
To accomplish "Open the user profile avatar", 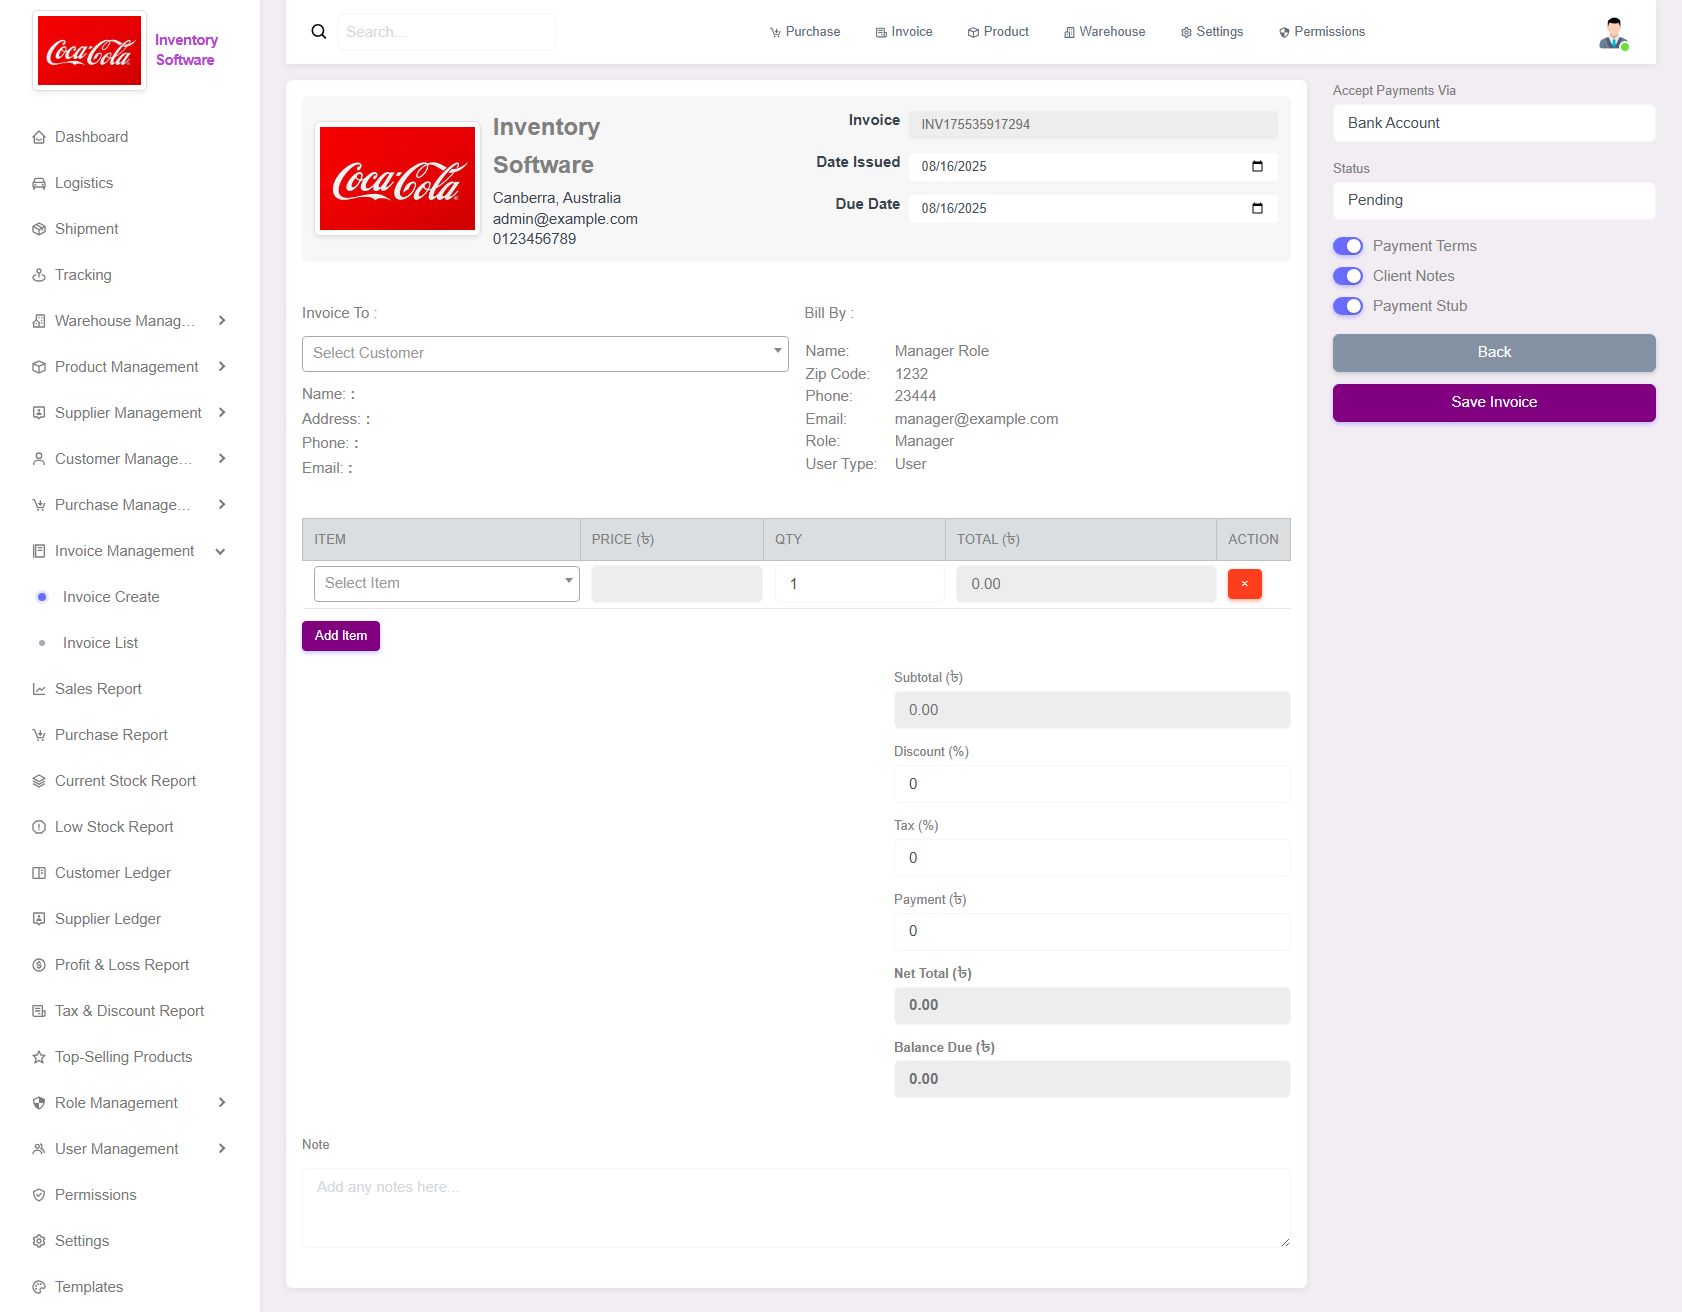I will point(1612,33).
